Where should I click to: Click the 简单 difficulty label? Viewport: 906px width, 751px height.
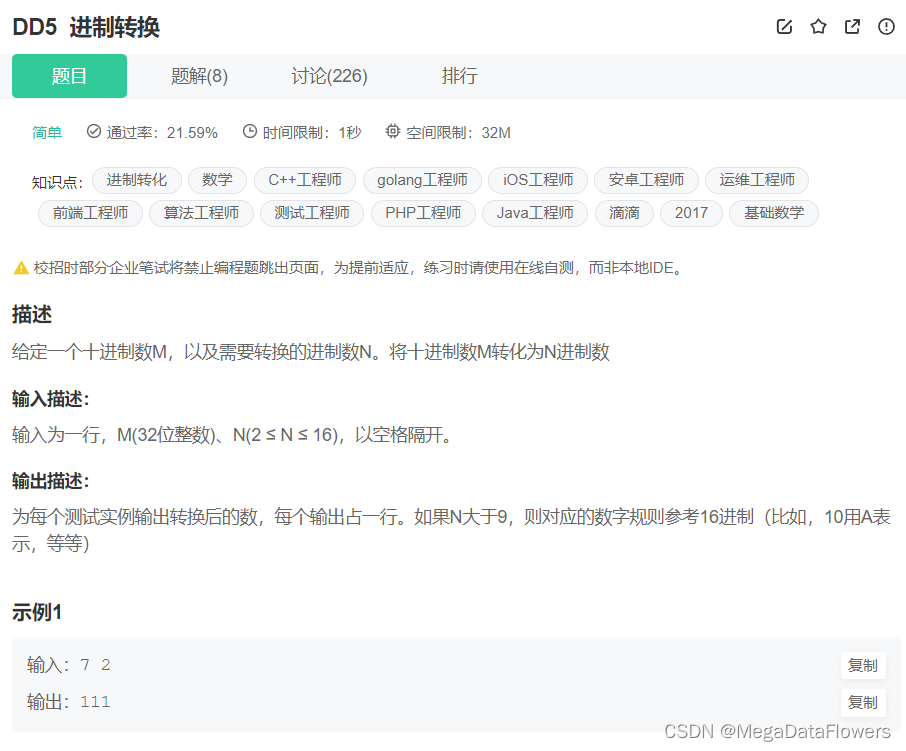pyautogui.click(x=47, y=131)
